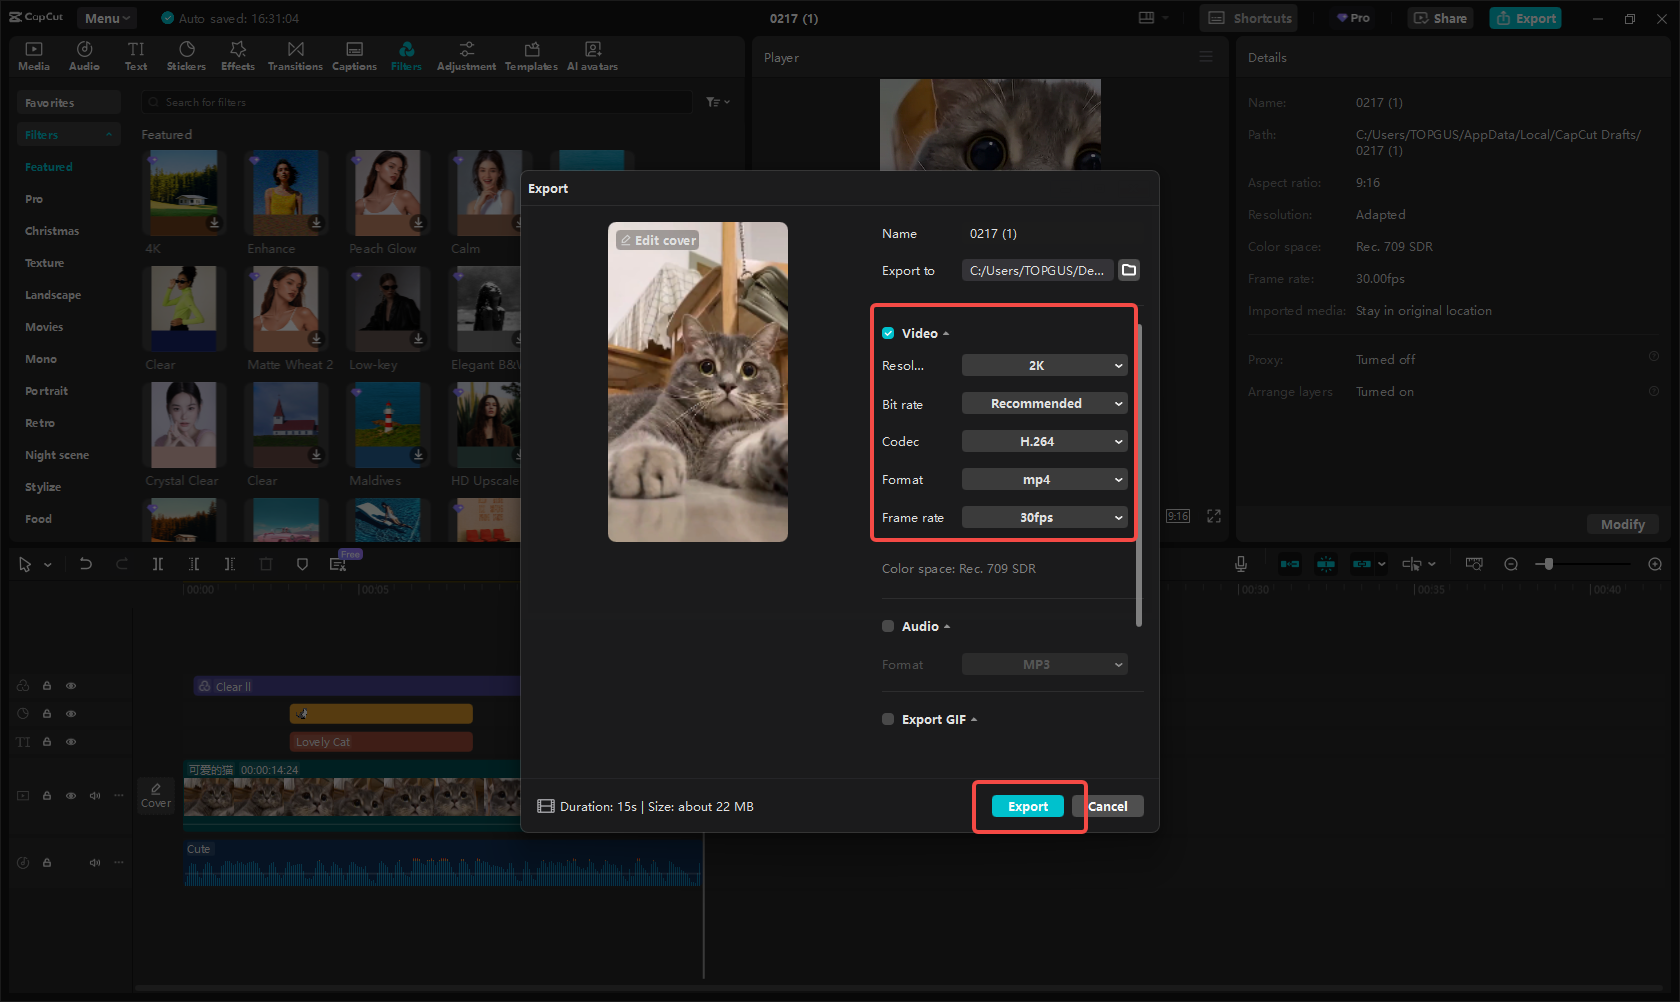Click the timeline zoom slider handle
Image resolution: width=1680 pixels, height=1002 pixels.
pyautogui.click(x=1548, y=564)
